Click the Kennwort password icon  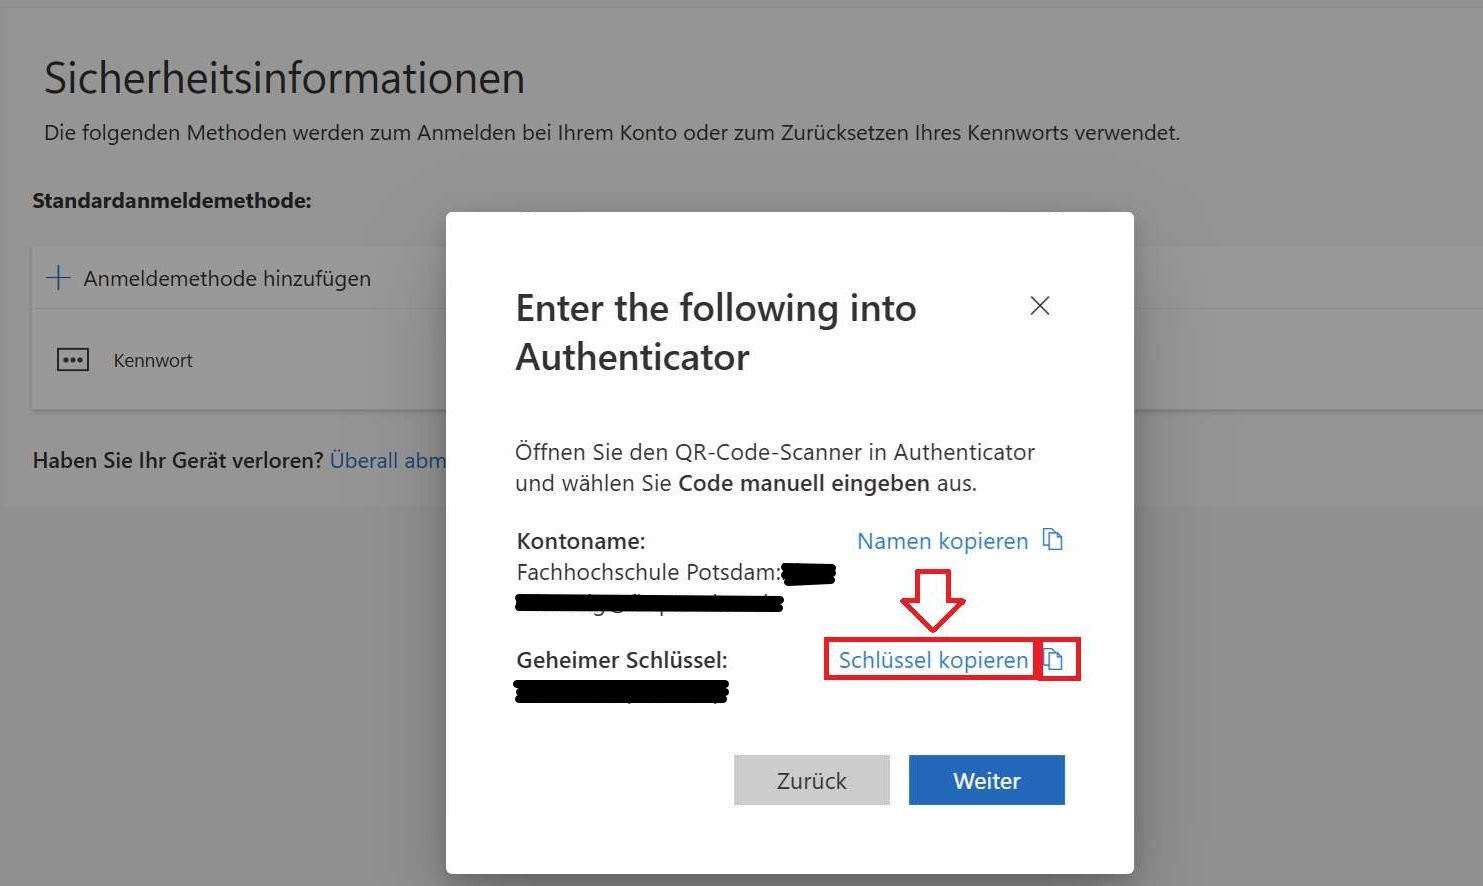(73, 360)
